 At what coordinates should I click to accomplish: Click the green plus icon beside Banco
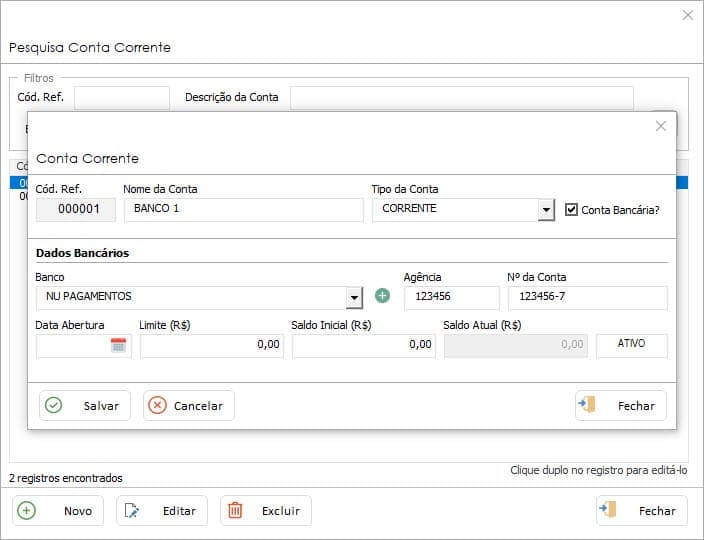[382, 296]
